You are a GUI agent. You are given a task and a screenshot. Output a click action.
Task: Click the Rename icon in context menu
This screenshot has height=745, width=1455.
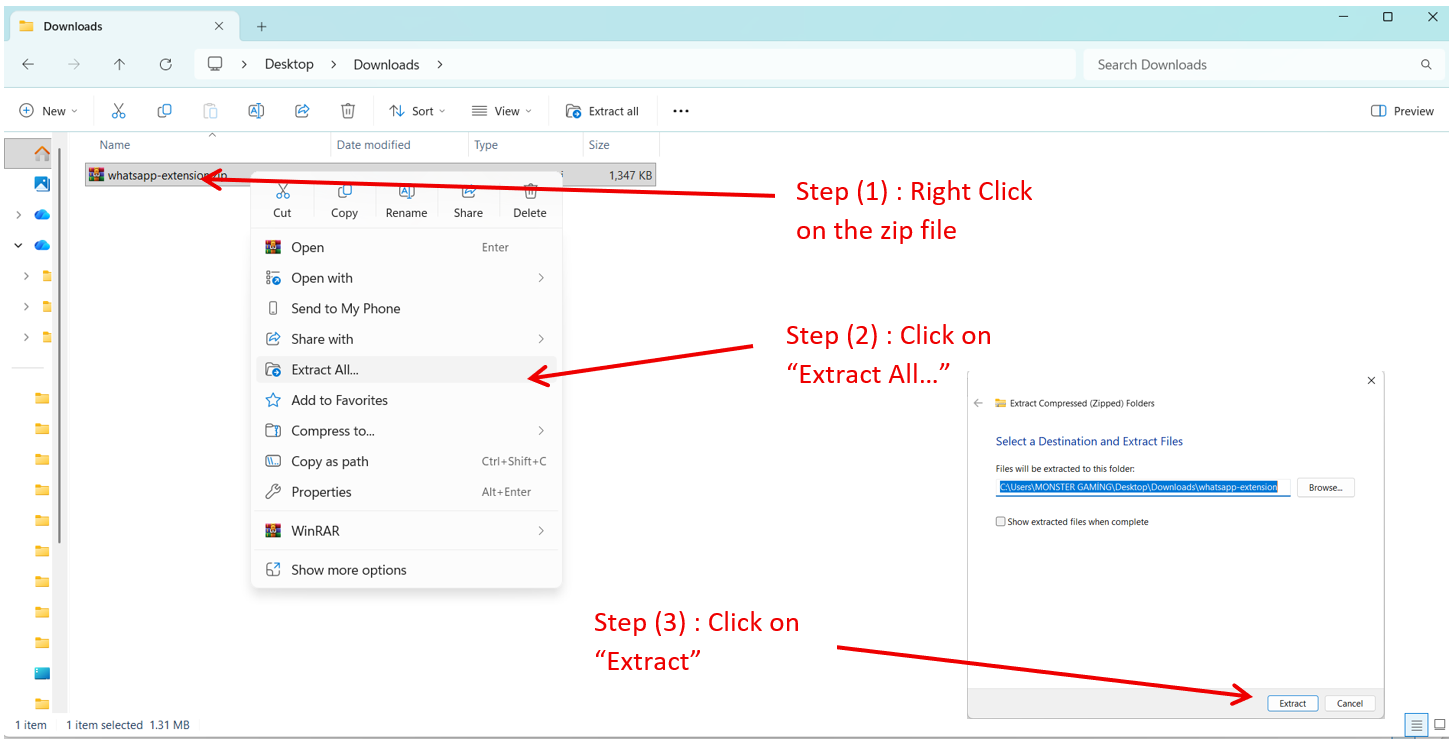406,193
